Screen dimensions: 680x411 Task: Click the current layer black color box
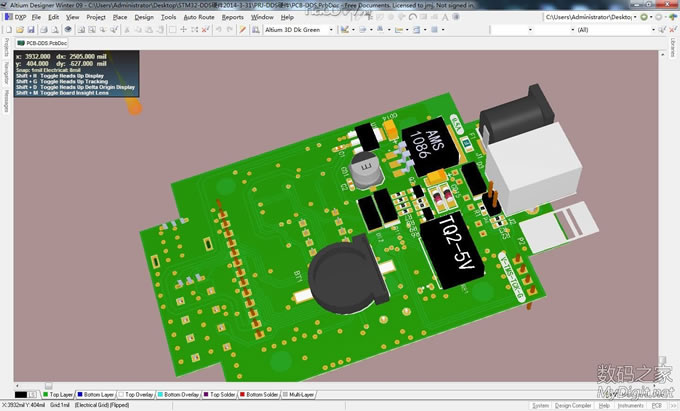(22, 395)
